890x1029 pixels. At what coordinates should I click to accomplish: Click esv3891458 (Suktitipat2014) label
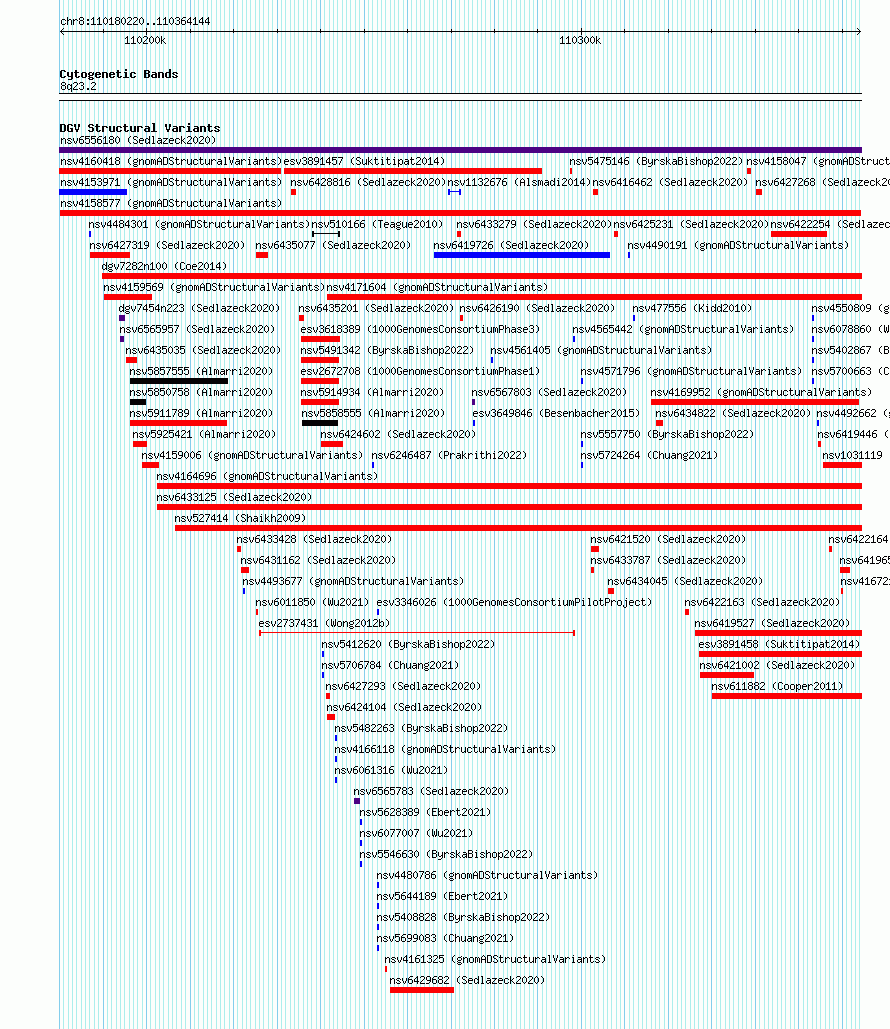(779, 644)
